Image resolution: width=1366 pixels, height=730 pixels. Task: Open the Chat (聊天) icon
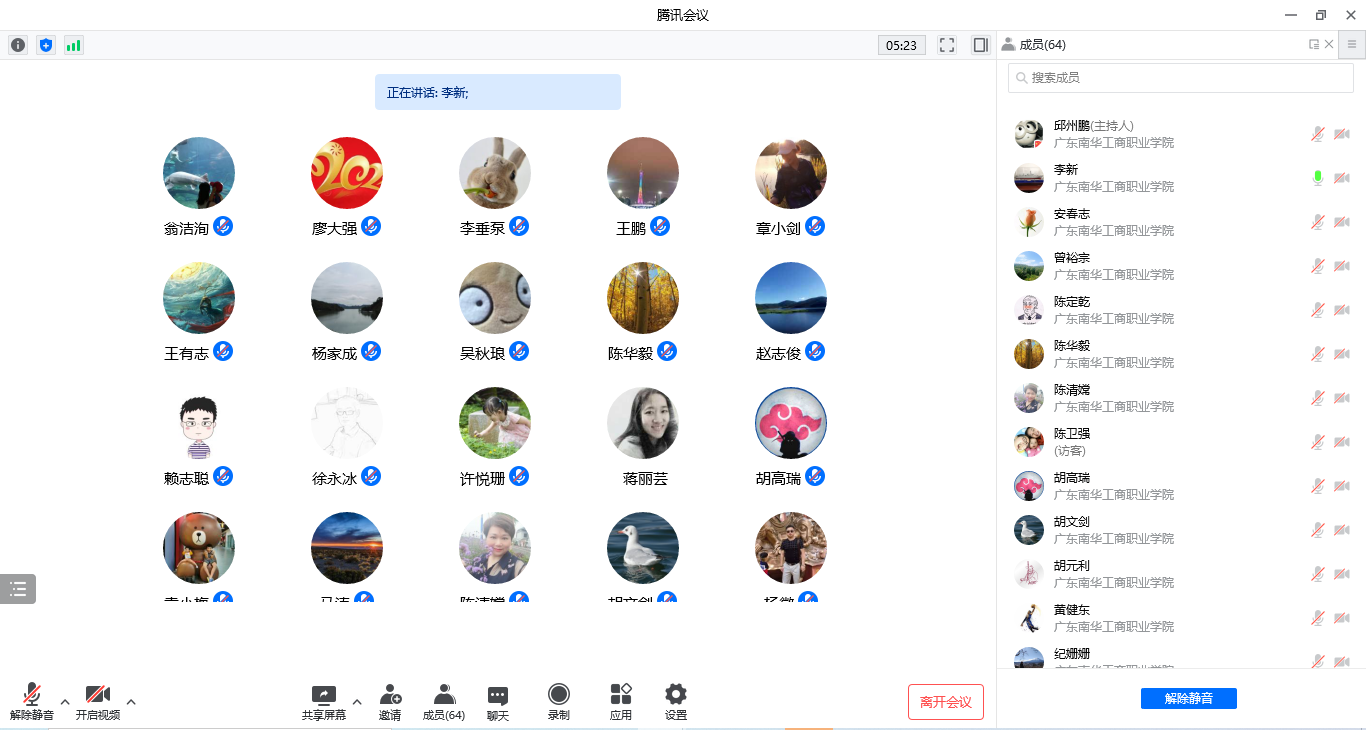pyautogui.click(x=497, y=701)
